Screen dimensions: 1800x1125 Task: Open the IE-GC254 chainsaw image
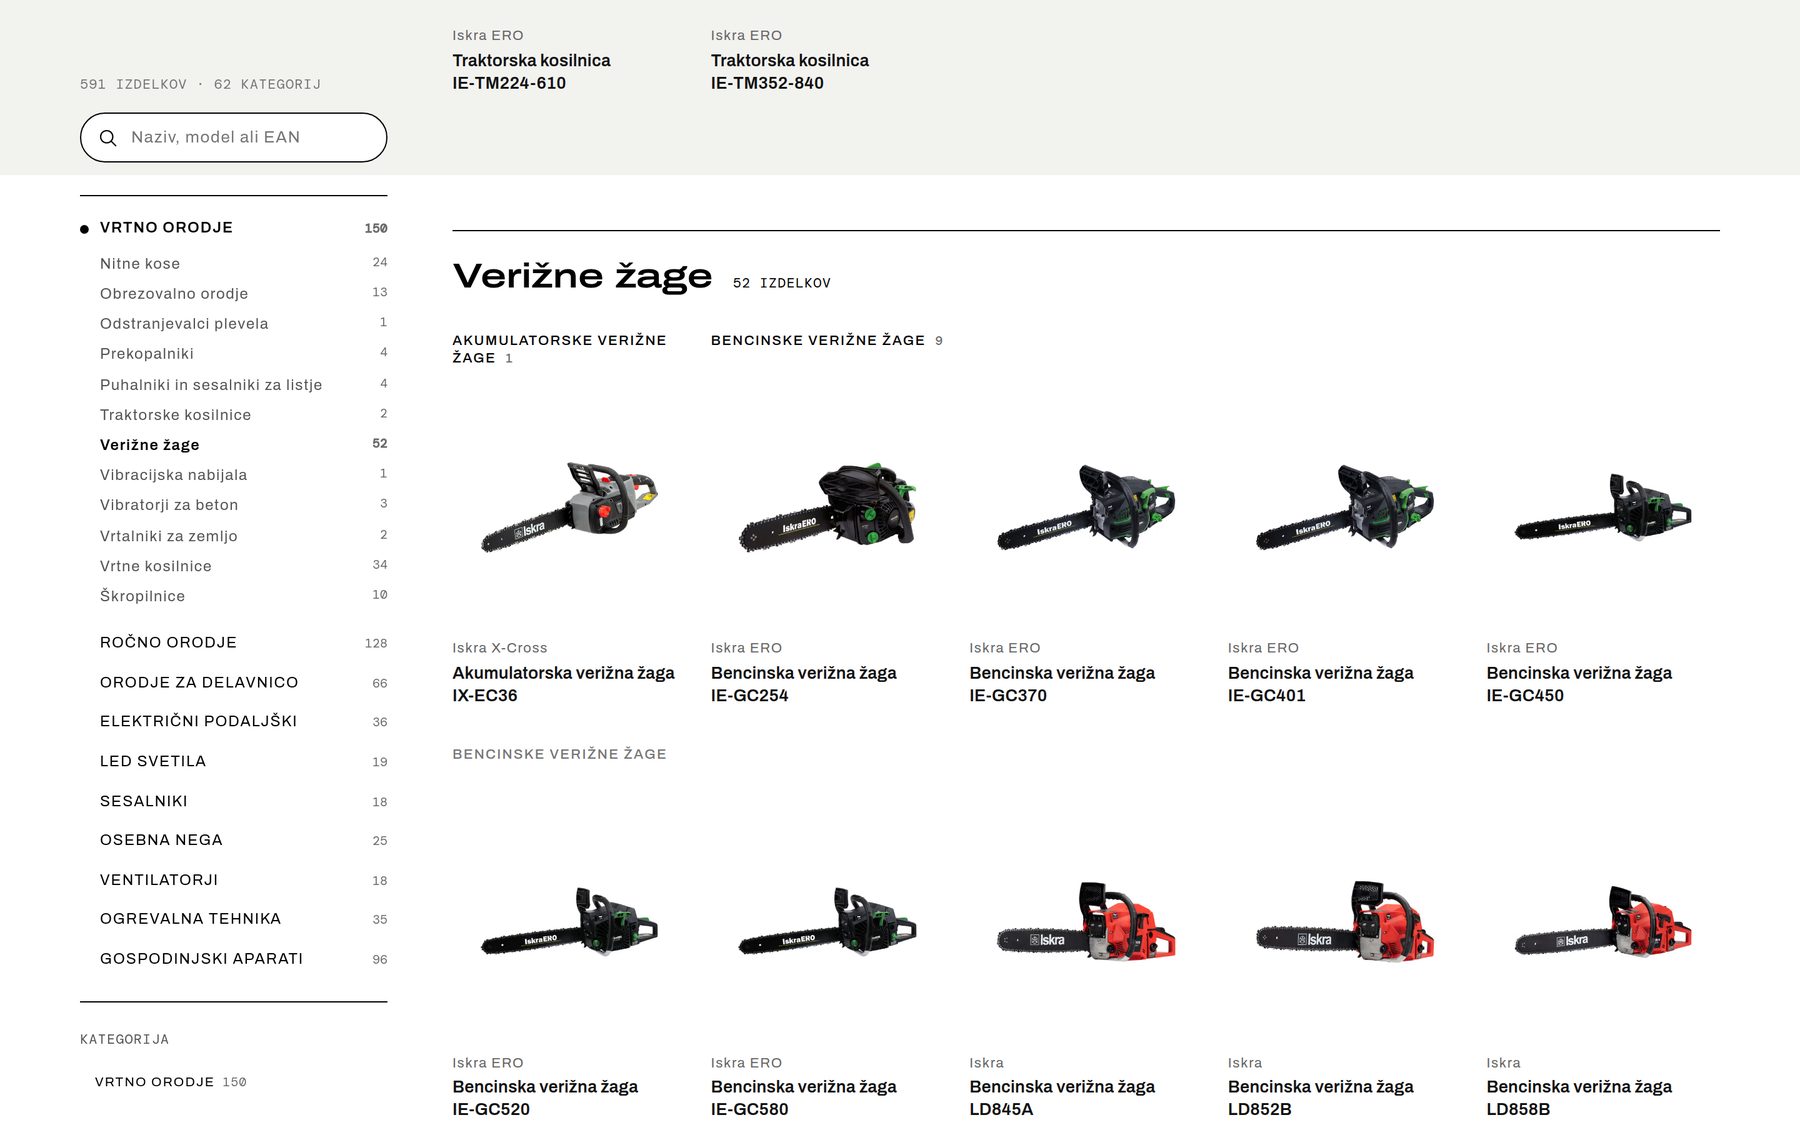click(828, 506)
